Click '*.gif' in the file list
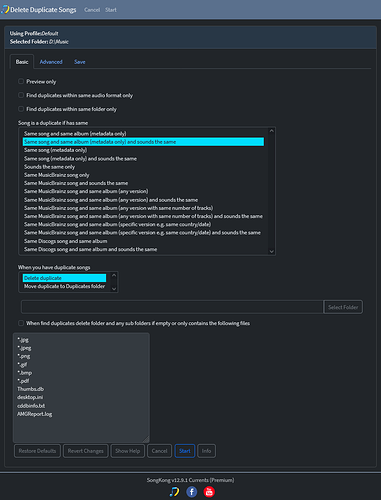The height and width of the screenshot is (500, 381). pyautogui.click(x=22, y=364)
